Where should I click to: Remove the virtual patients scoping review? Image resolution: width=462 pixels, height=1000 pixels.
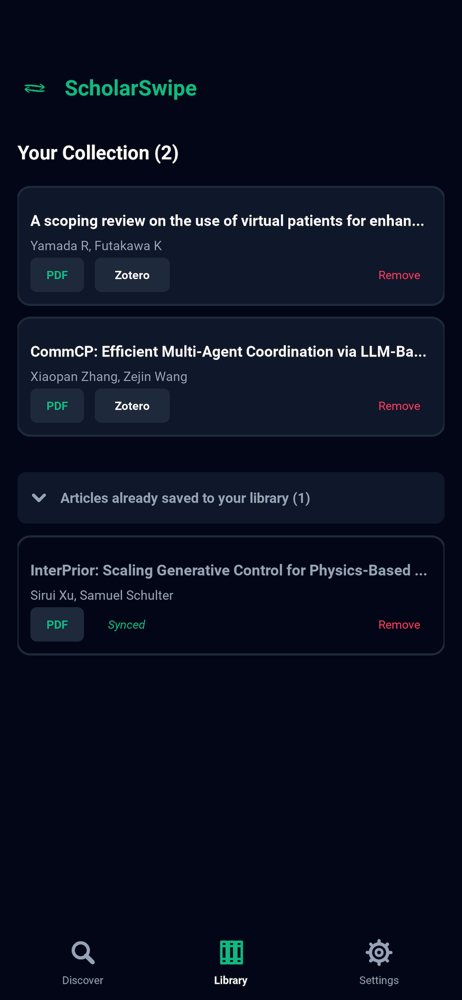[399, 276]
